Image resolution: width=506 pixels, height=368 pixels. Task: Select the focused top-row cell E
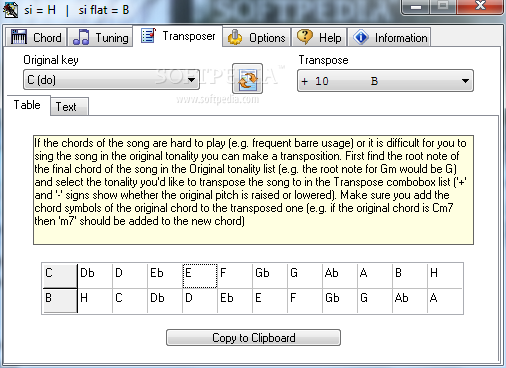[200, 276]
